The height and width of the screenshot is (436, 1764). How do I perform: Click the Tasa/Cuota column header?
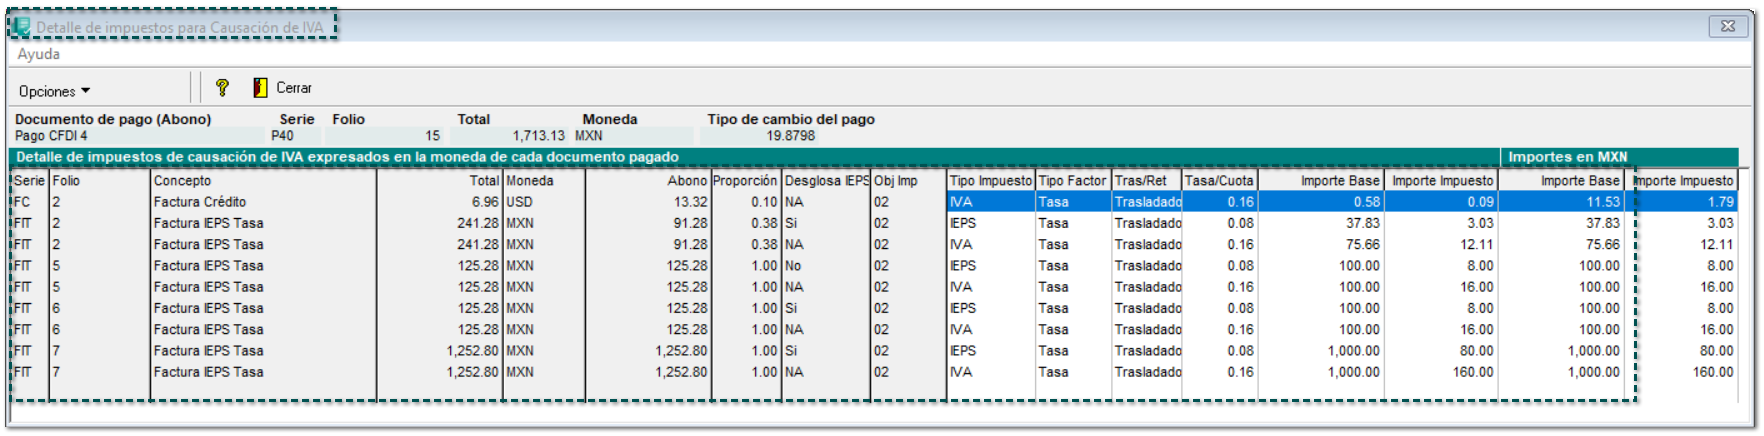1218,181
